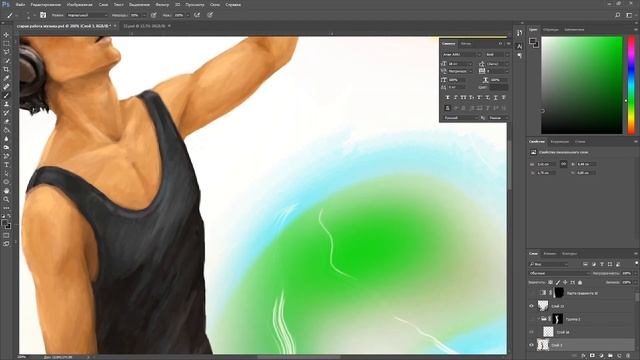Open the brush blend mode dropdown
Image resolution: width=640 pixels, height=360 pixels.
(x=86, y=15)
